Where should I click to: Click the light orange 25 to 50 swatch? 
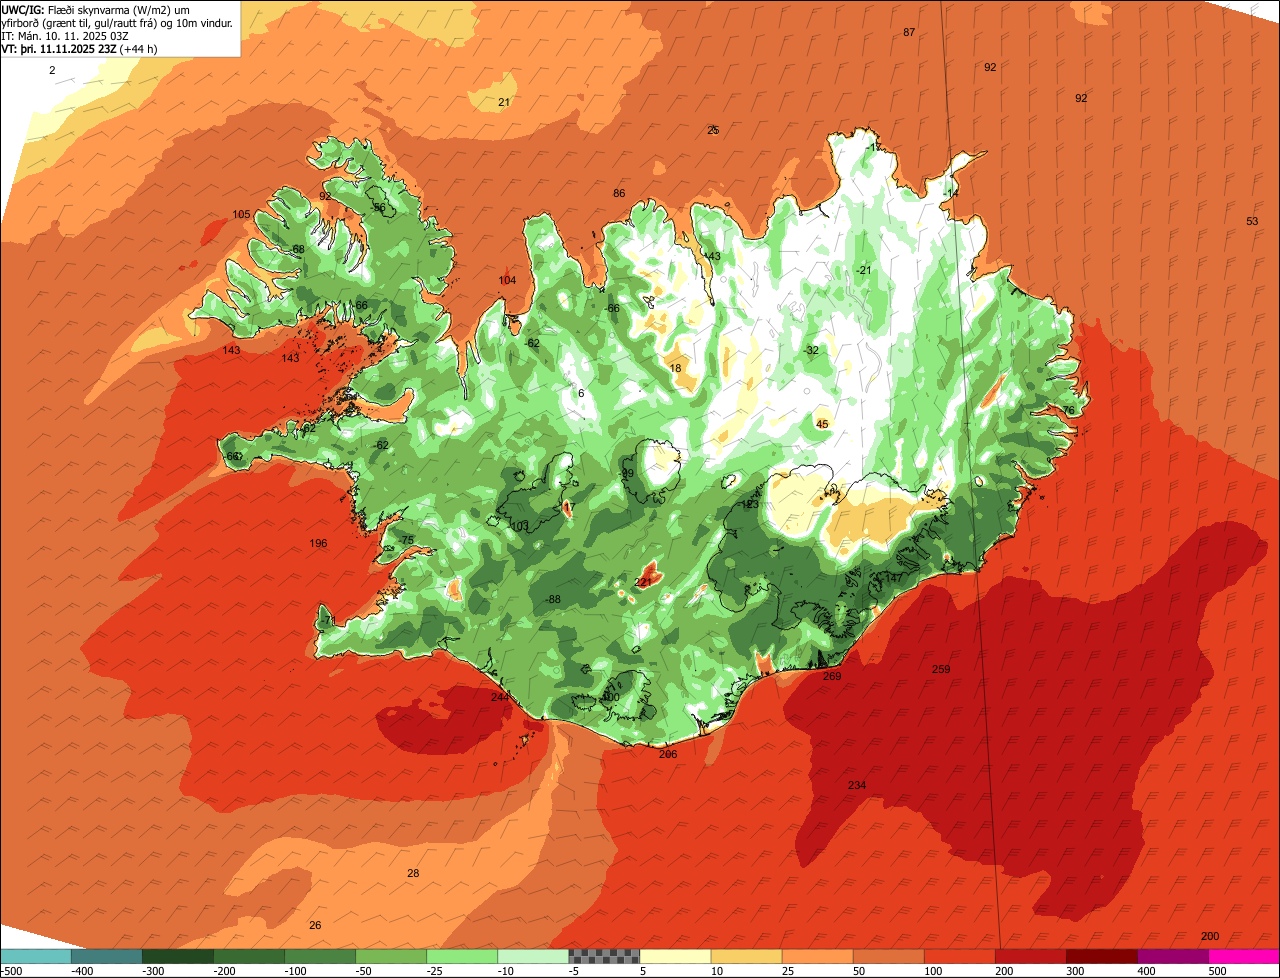tap(817, 956)
